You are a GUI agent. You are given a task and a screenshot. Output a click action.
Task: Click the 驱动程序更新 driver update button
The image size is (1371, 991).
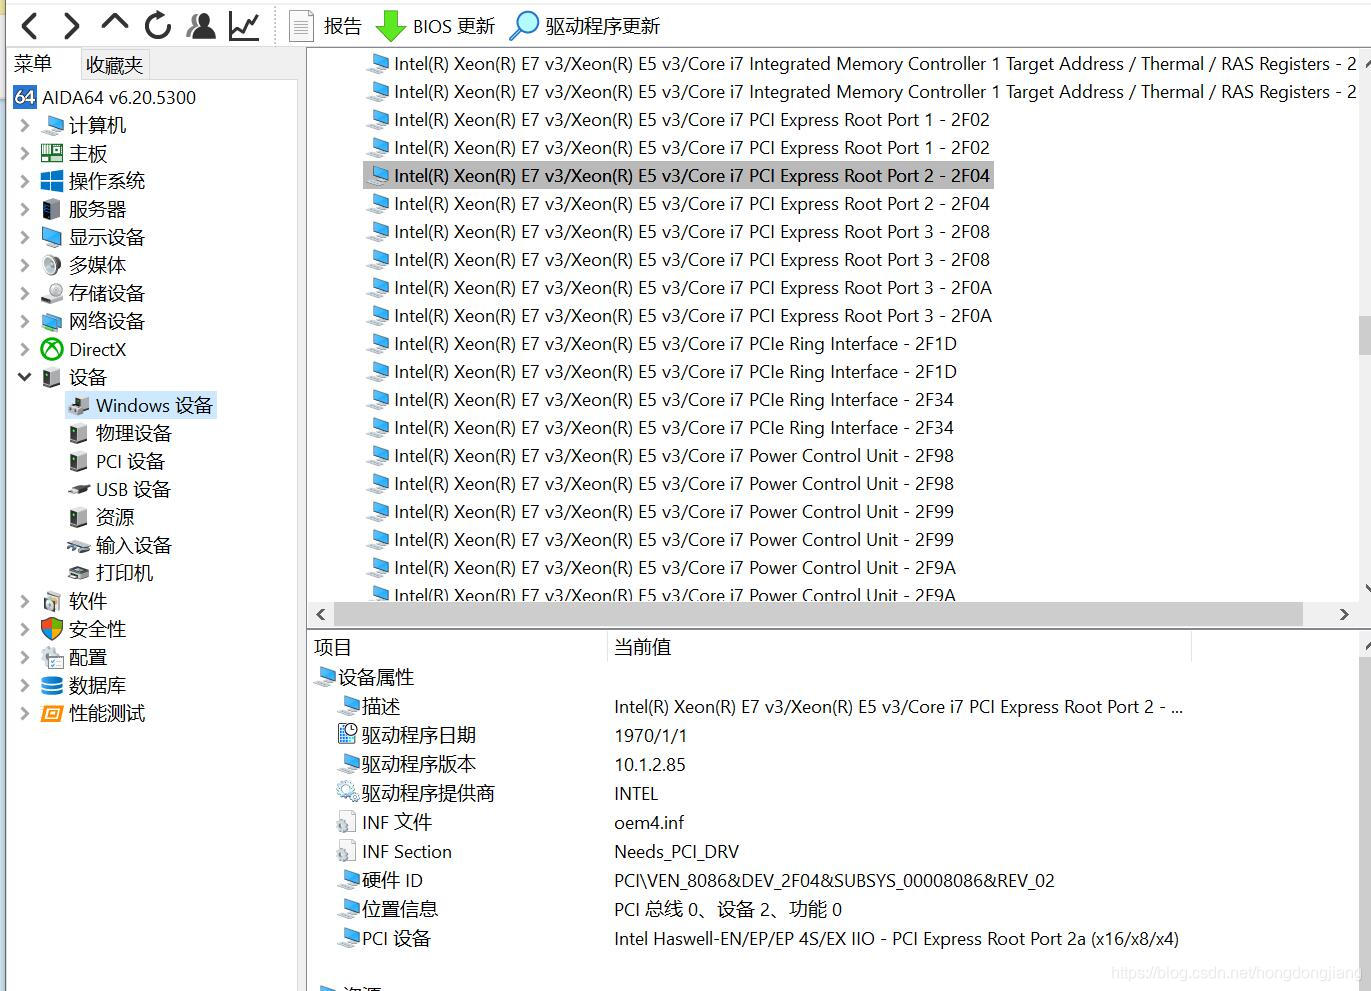(x=585, y=26)
